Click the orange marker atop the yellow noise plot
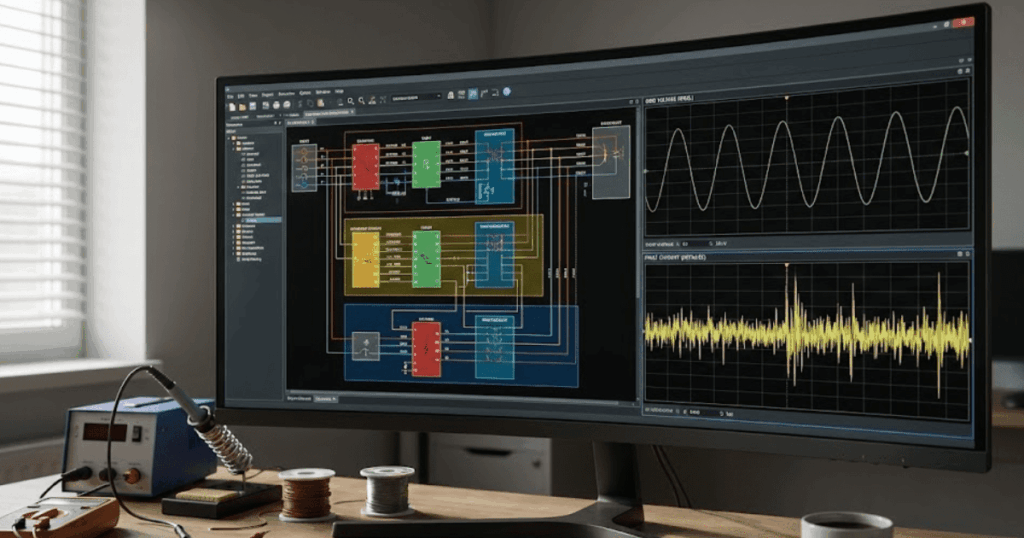The image size is (1024, 538). 786,265
